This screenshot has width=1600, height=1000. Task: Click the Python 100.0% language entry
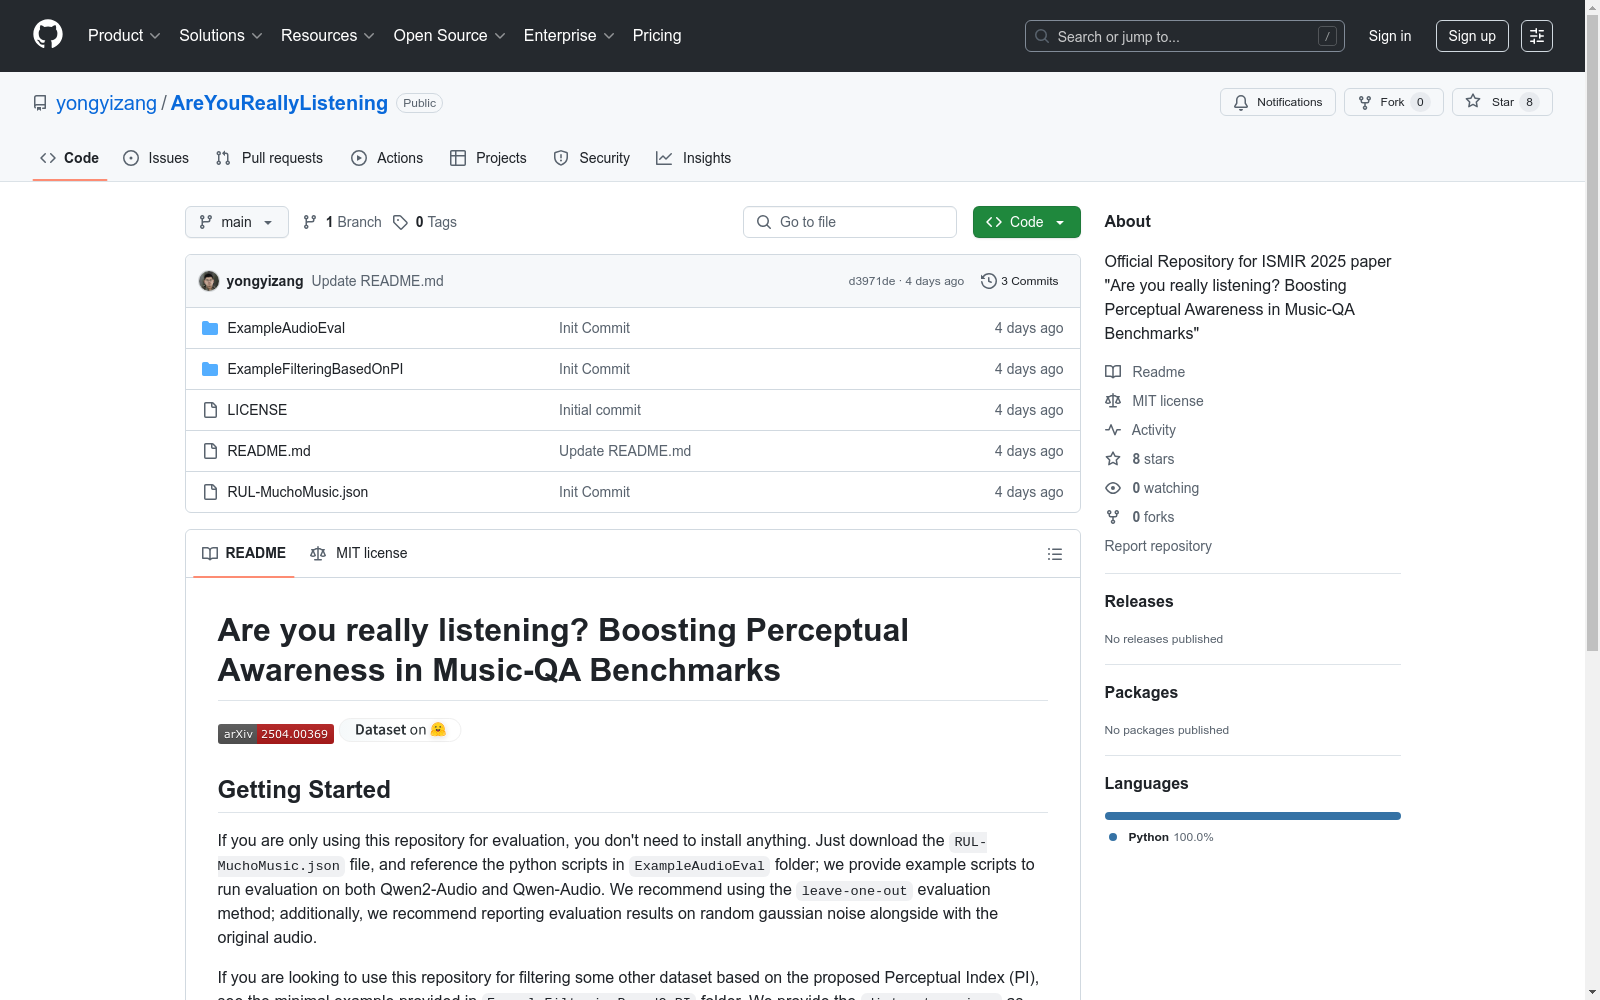click(1161, 837)
